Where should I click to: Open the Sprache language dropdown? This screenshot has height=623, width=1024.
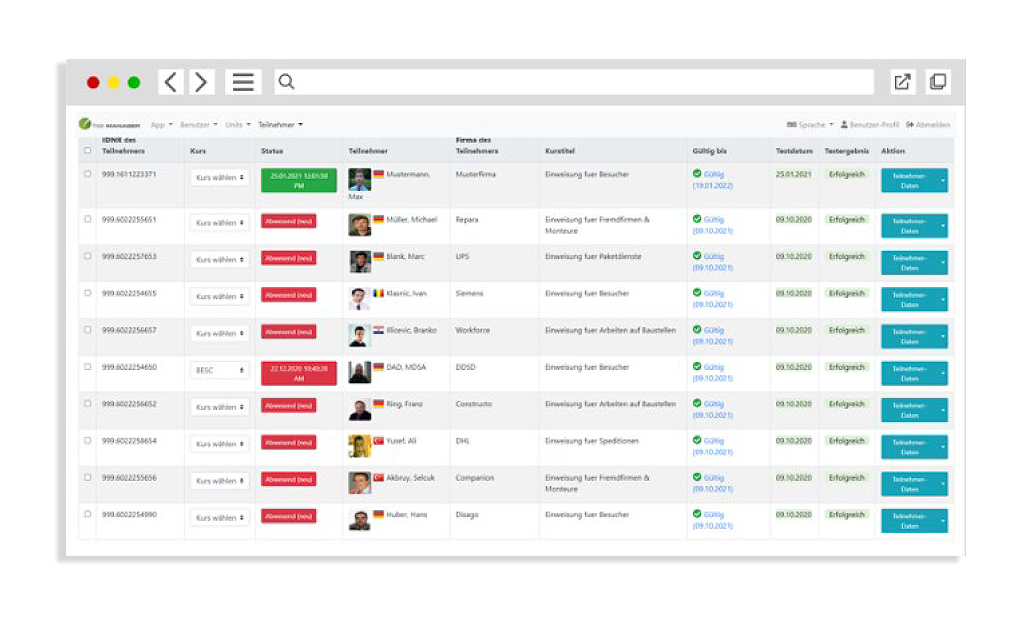click(x=810, y=125)
